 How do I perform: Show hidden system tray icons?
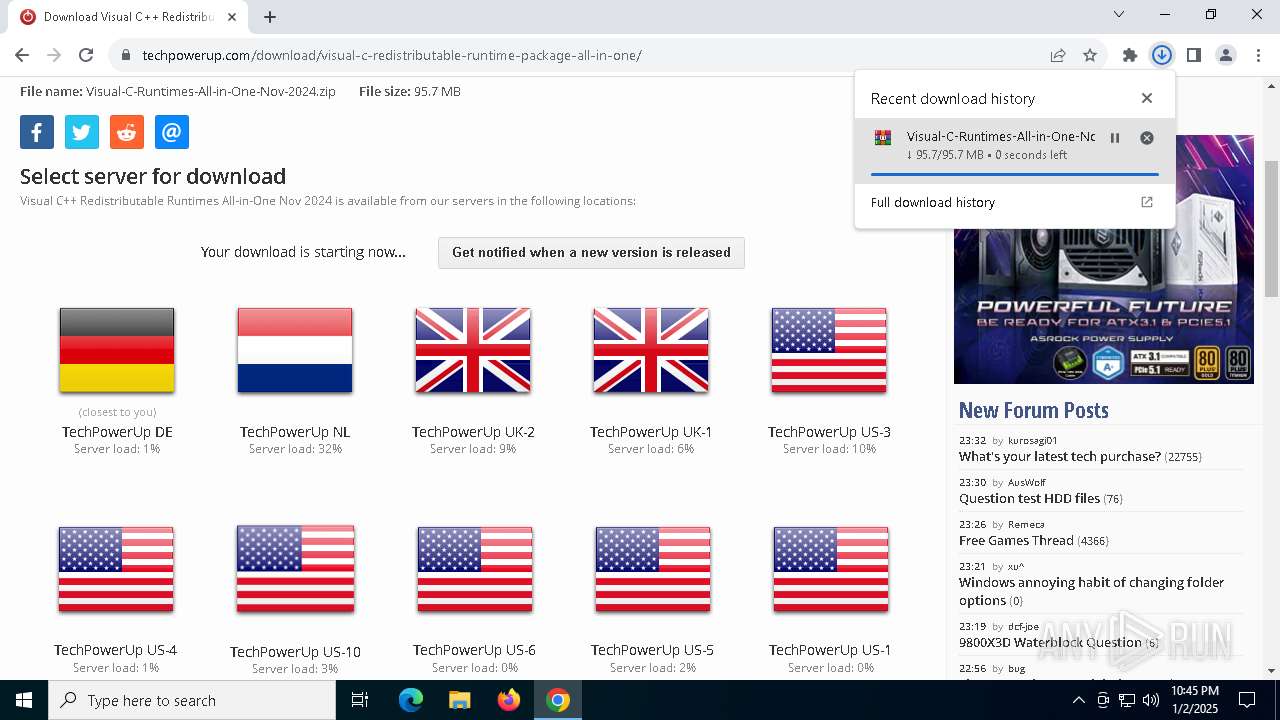pos(1078,700)
